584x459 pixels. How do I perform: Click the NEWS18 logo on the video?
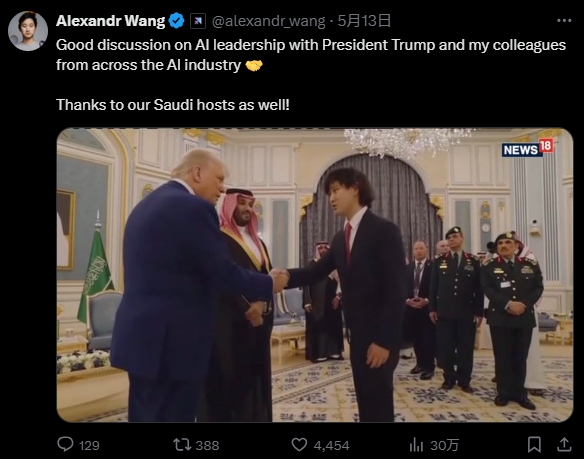point(527,148)
